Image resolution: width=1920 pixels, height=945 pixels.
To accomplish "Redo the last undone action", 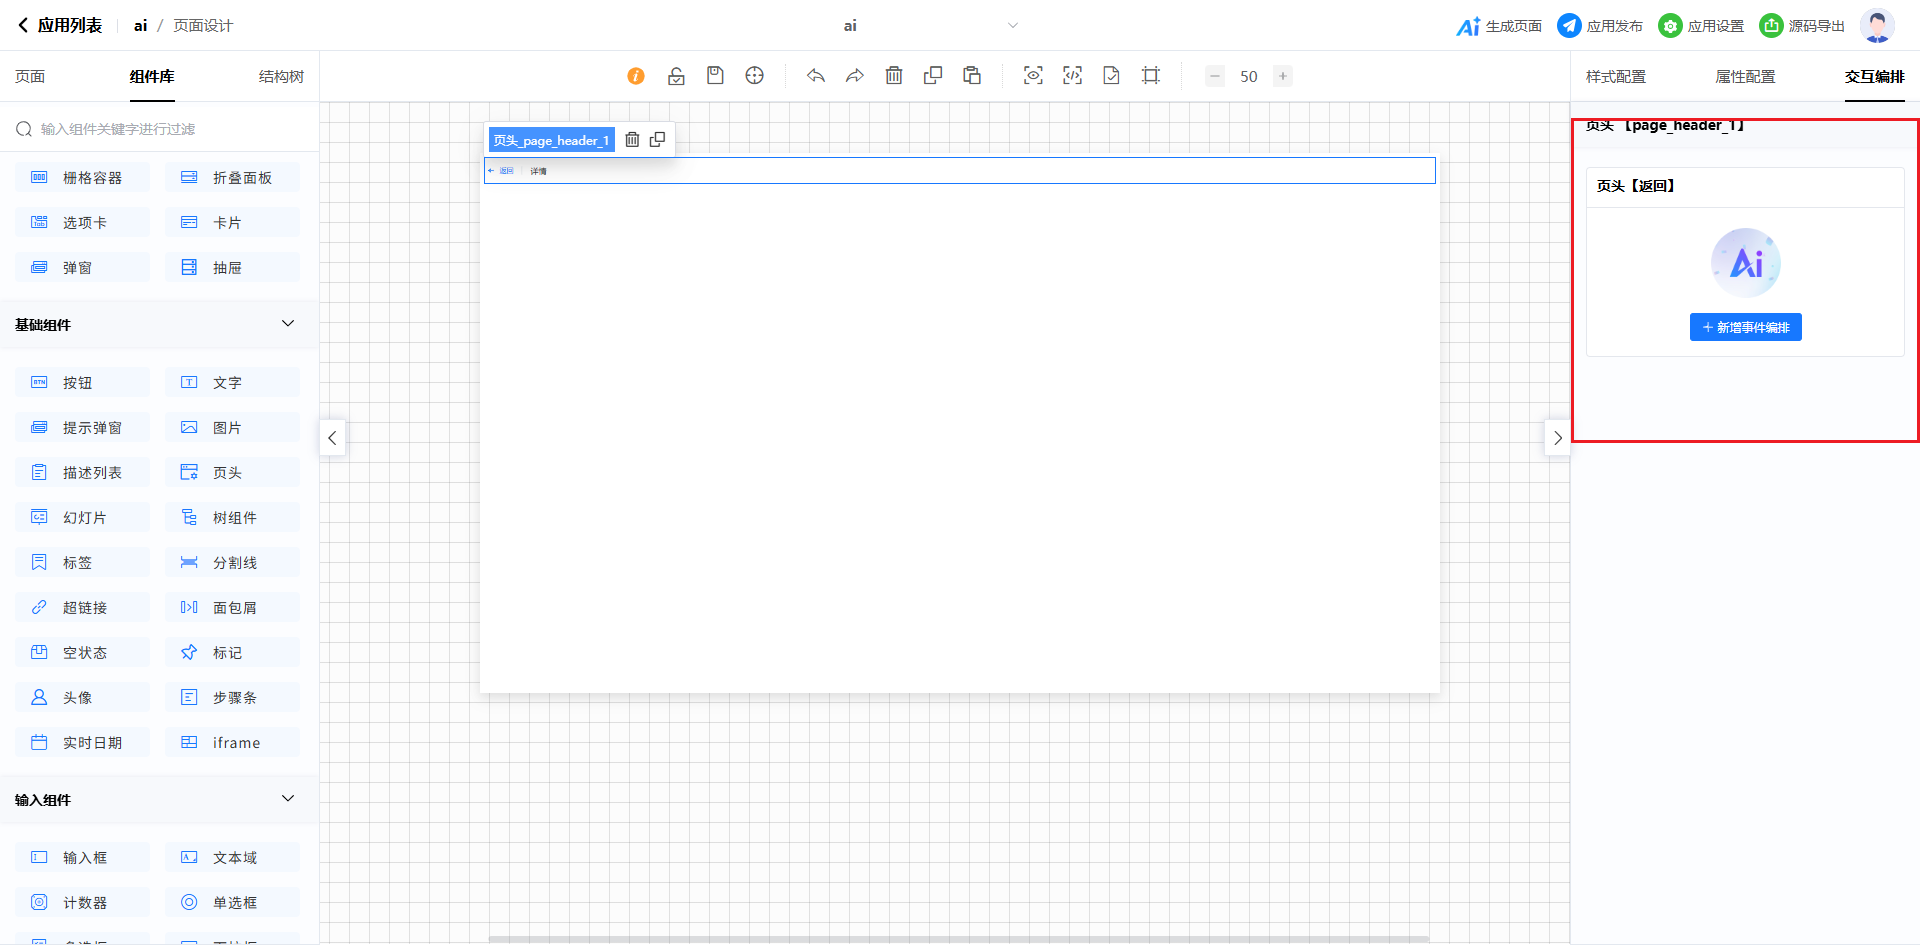I will (855, 76).
